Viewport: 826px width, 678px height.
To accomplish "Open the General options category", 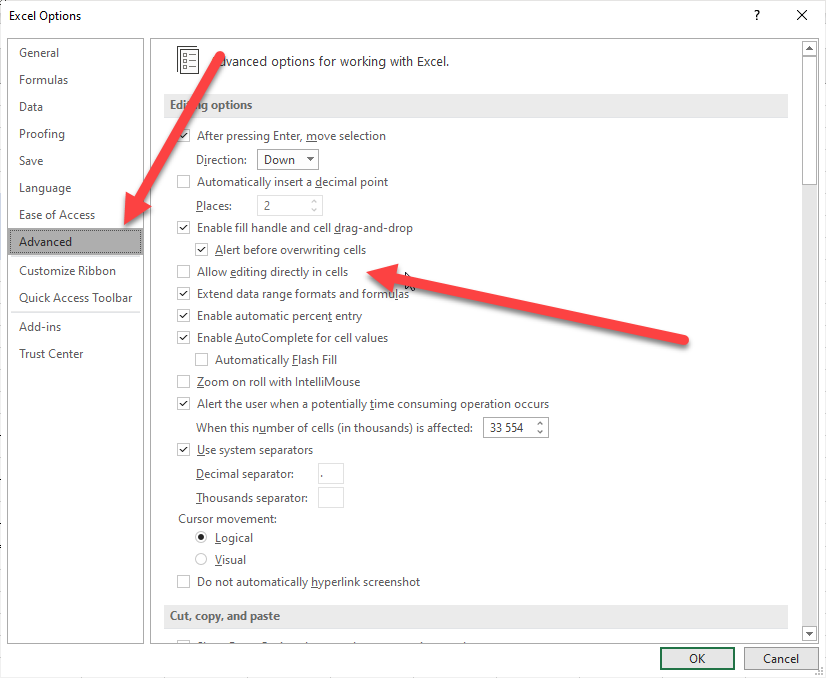I will (x=39, y=53).
